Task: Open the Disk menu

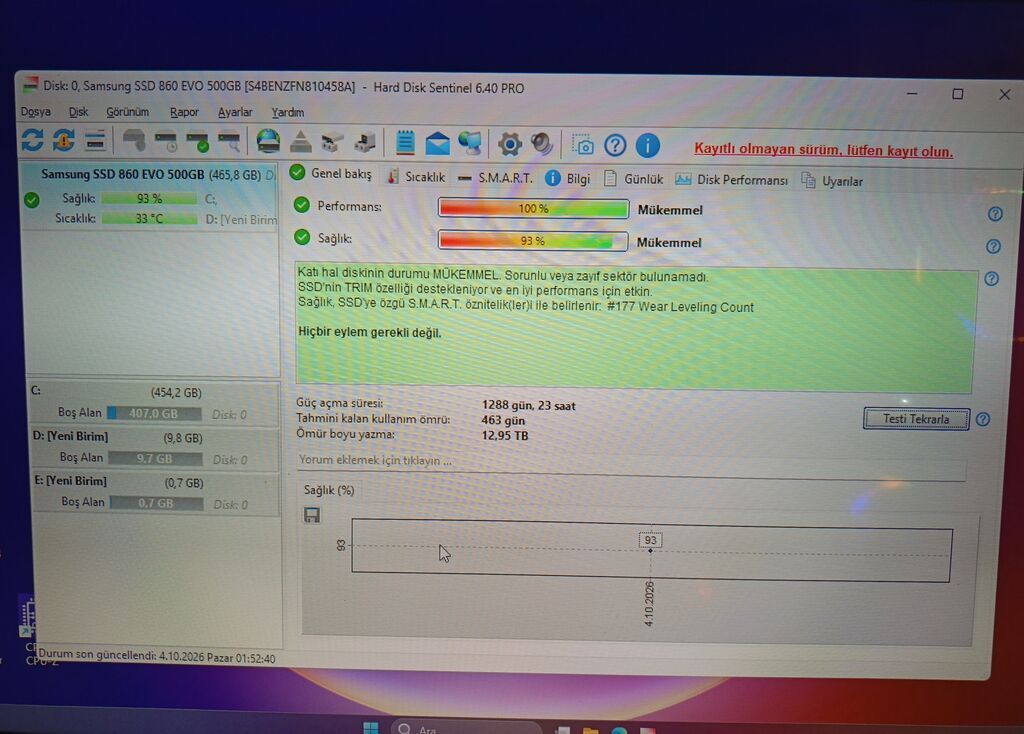Action: point(78,112)
